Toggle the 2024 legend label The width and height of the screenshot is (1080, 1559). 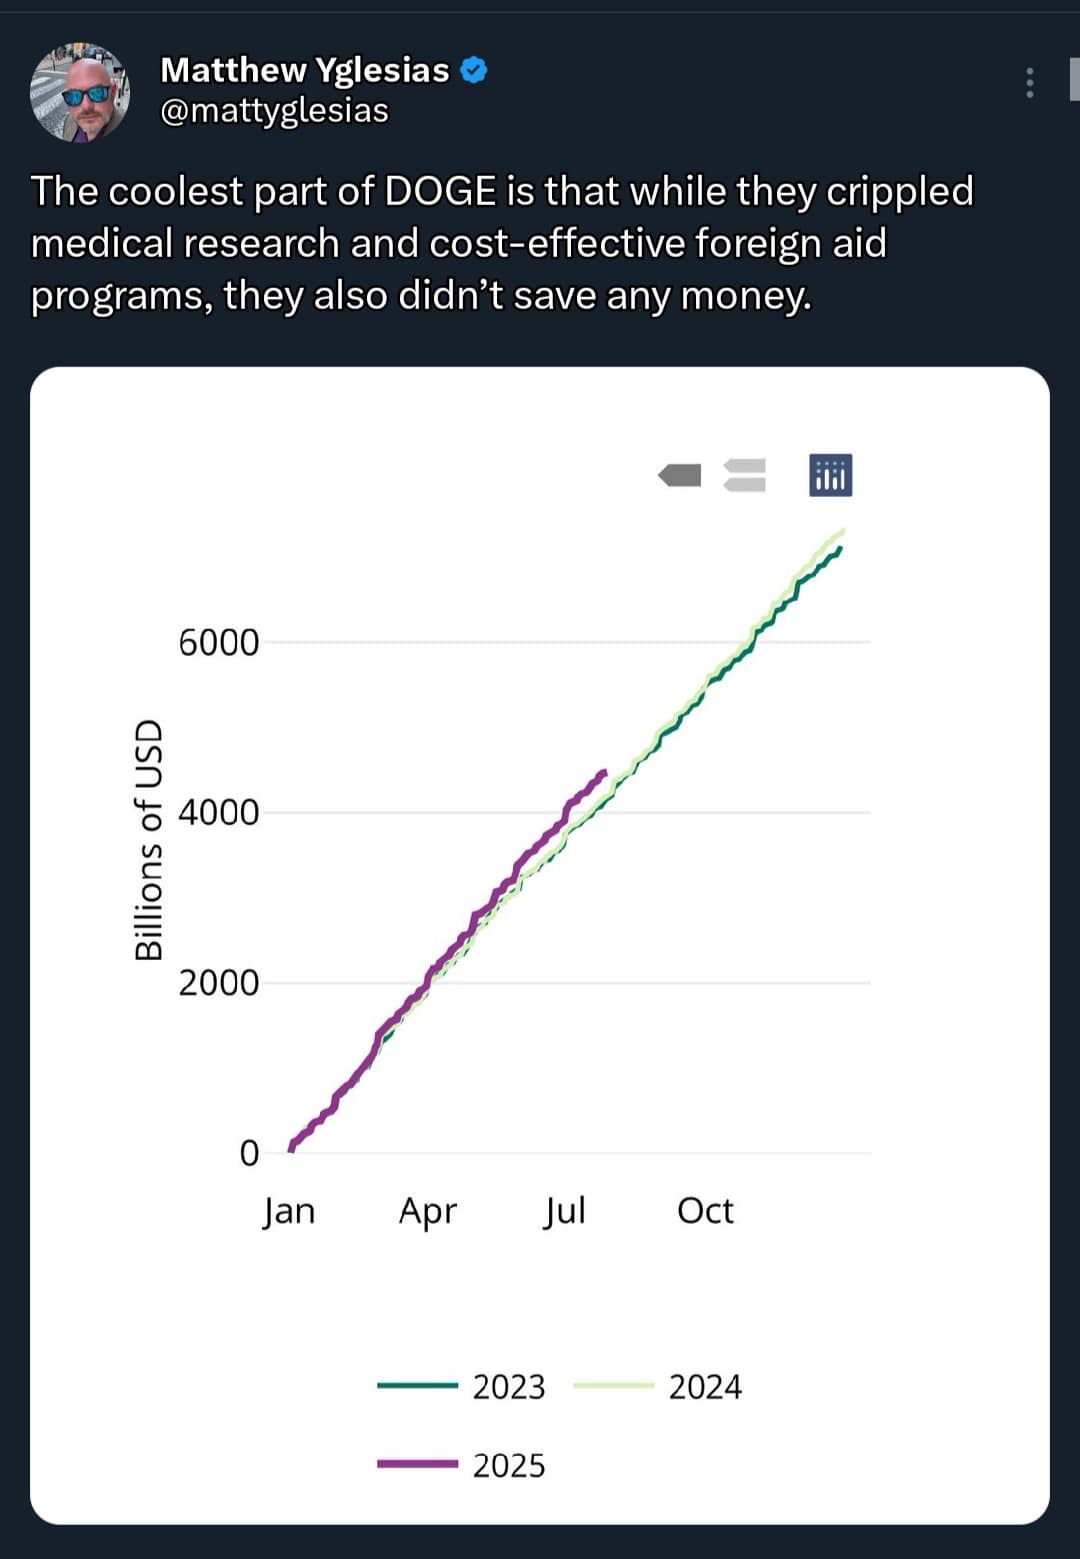(705, 1387)
